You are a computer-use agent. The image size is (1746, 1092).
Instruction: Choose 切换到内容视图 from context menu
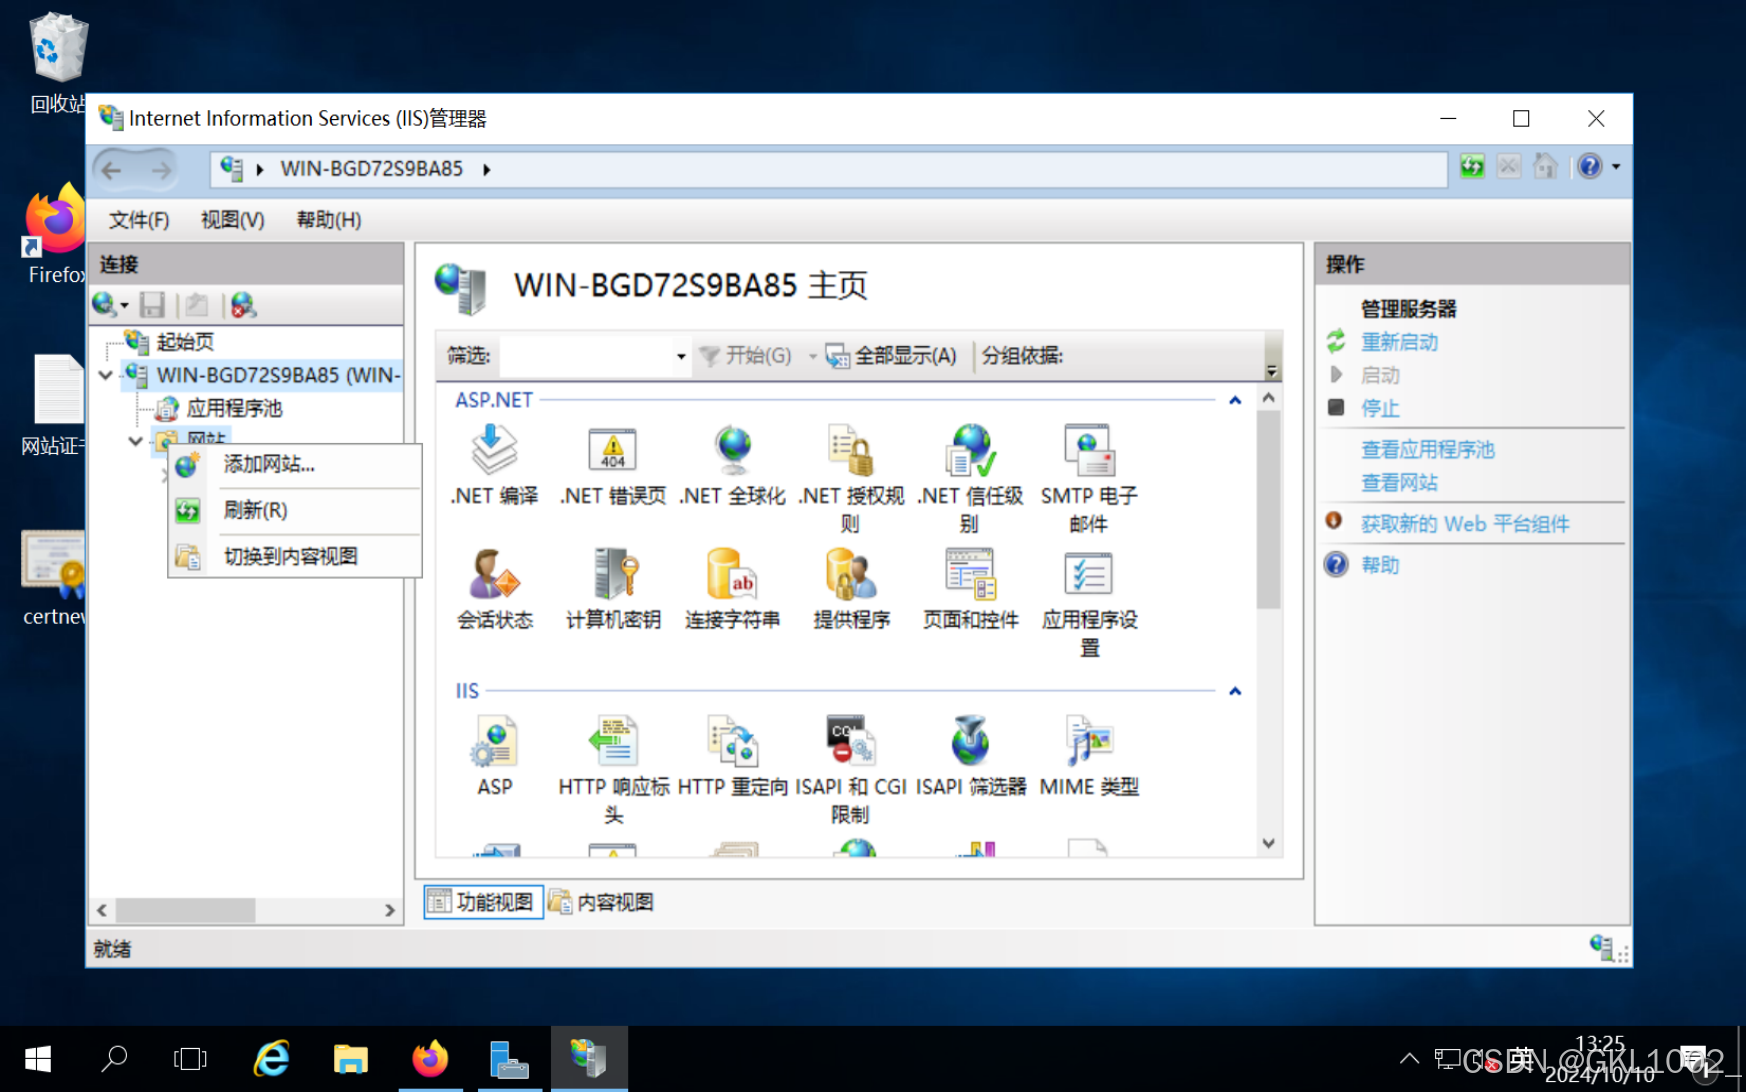coord(295,556)
